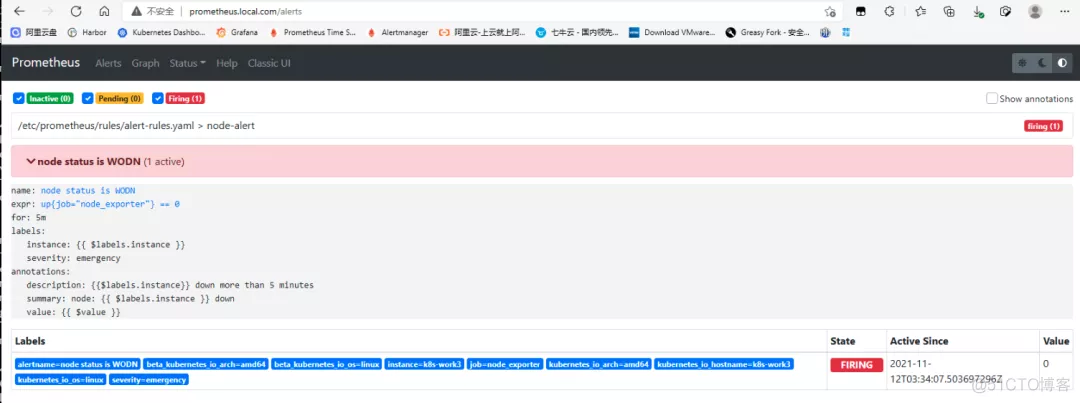Click the alertname=node status is WODN label
Screen dimensions: 1080x403
coord(78,364)
